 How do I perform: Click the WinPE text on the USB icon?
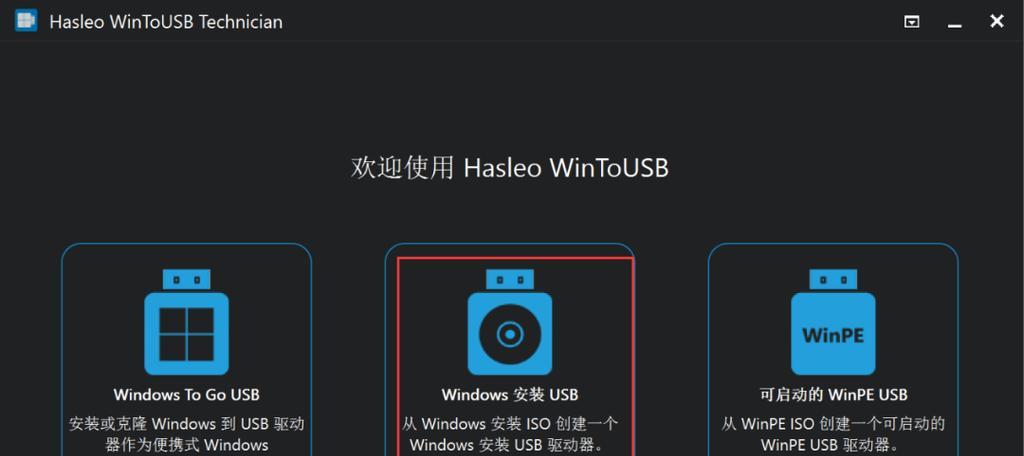[x=833, y=335]
